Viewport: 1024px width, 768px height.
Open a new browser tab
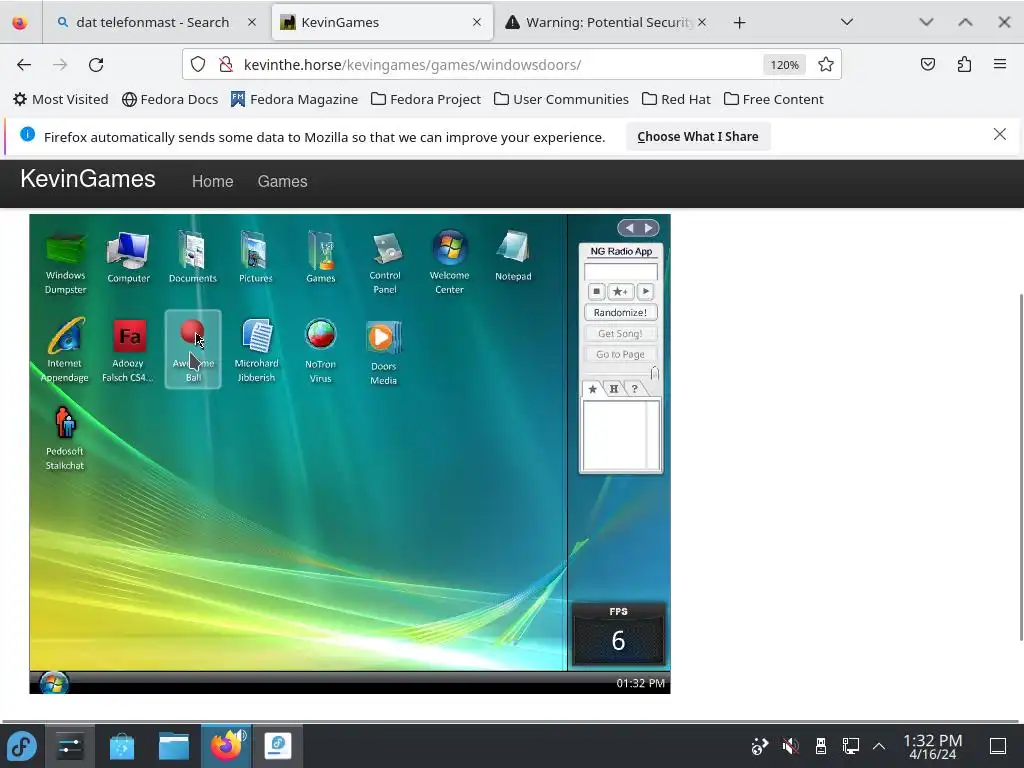pos(739,23)
